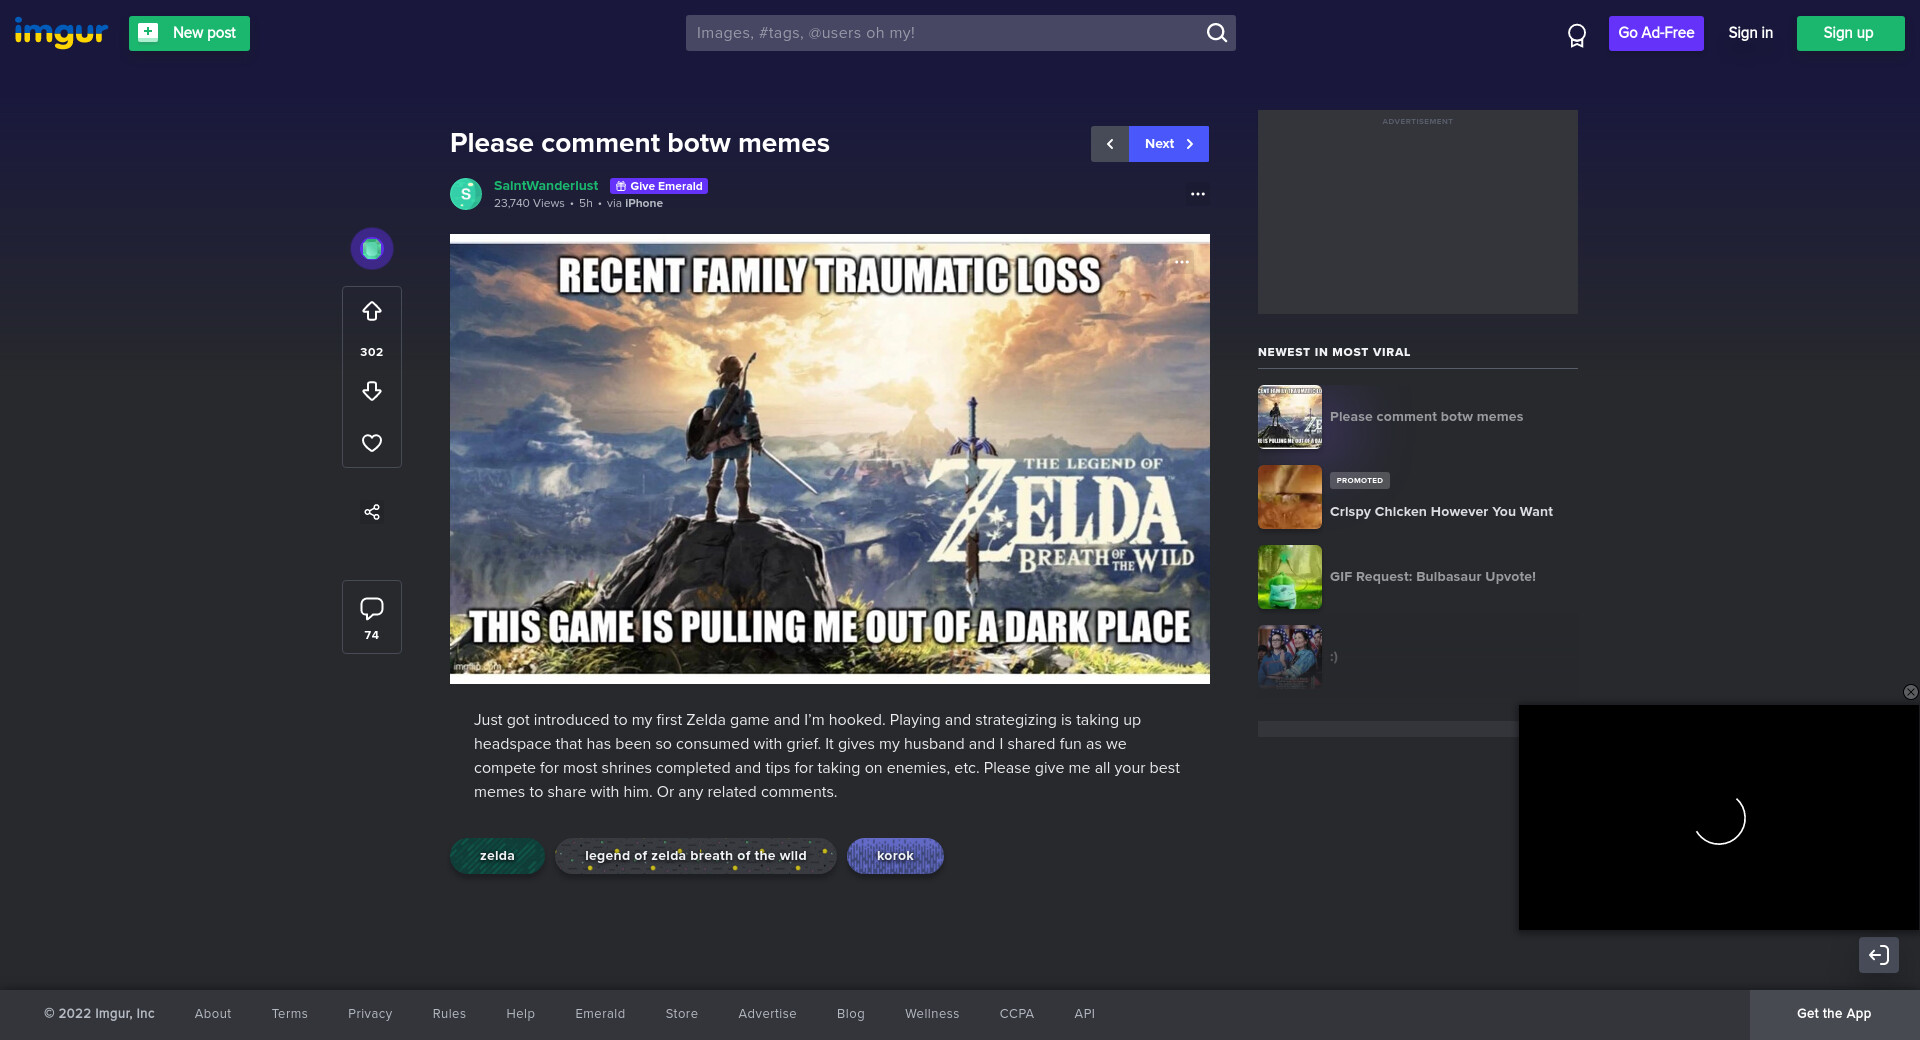Open the Help footer link

click(521, 1014)
